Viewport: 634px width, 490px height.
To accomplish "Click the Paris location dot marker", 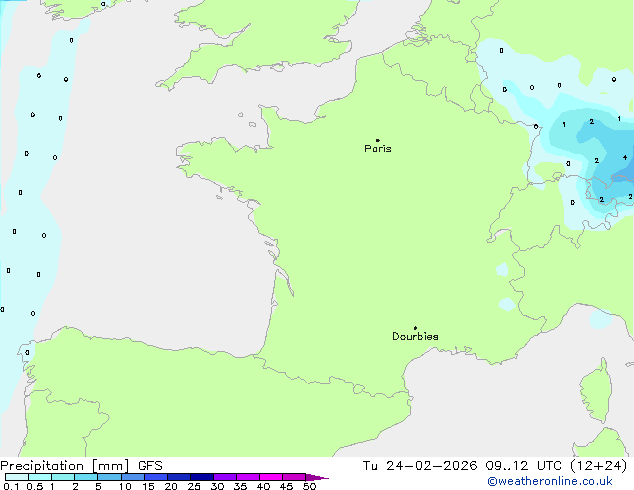I will click(378, 140).
